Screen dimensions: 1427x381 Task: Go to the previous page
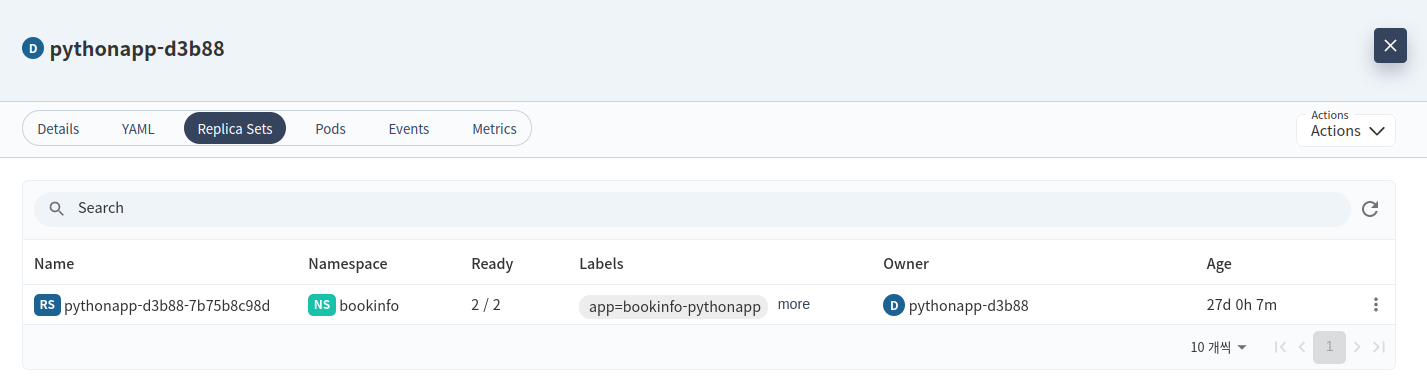(1302, 347)
